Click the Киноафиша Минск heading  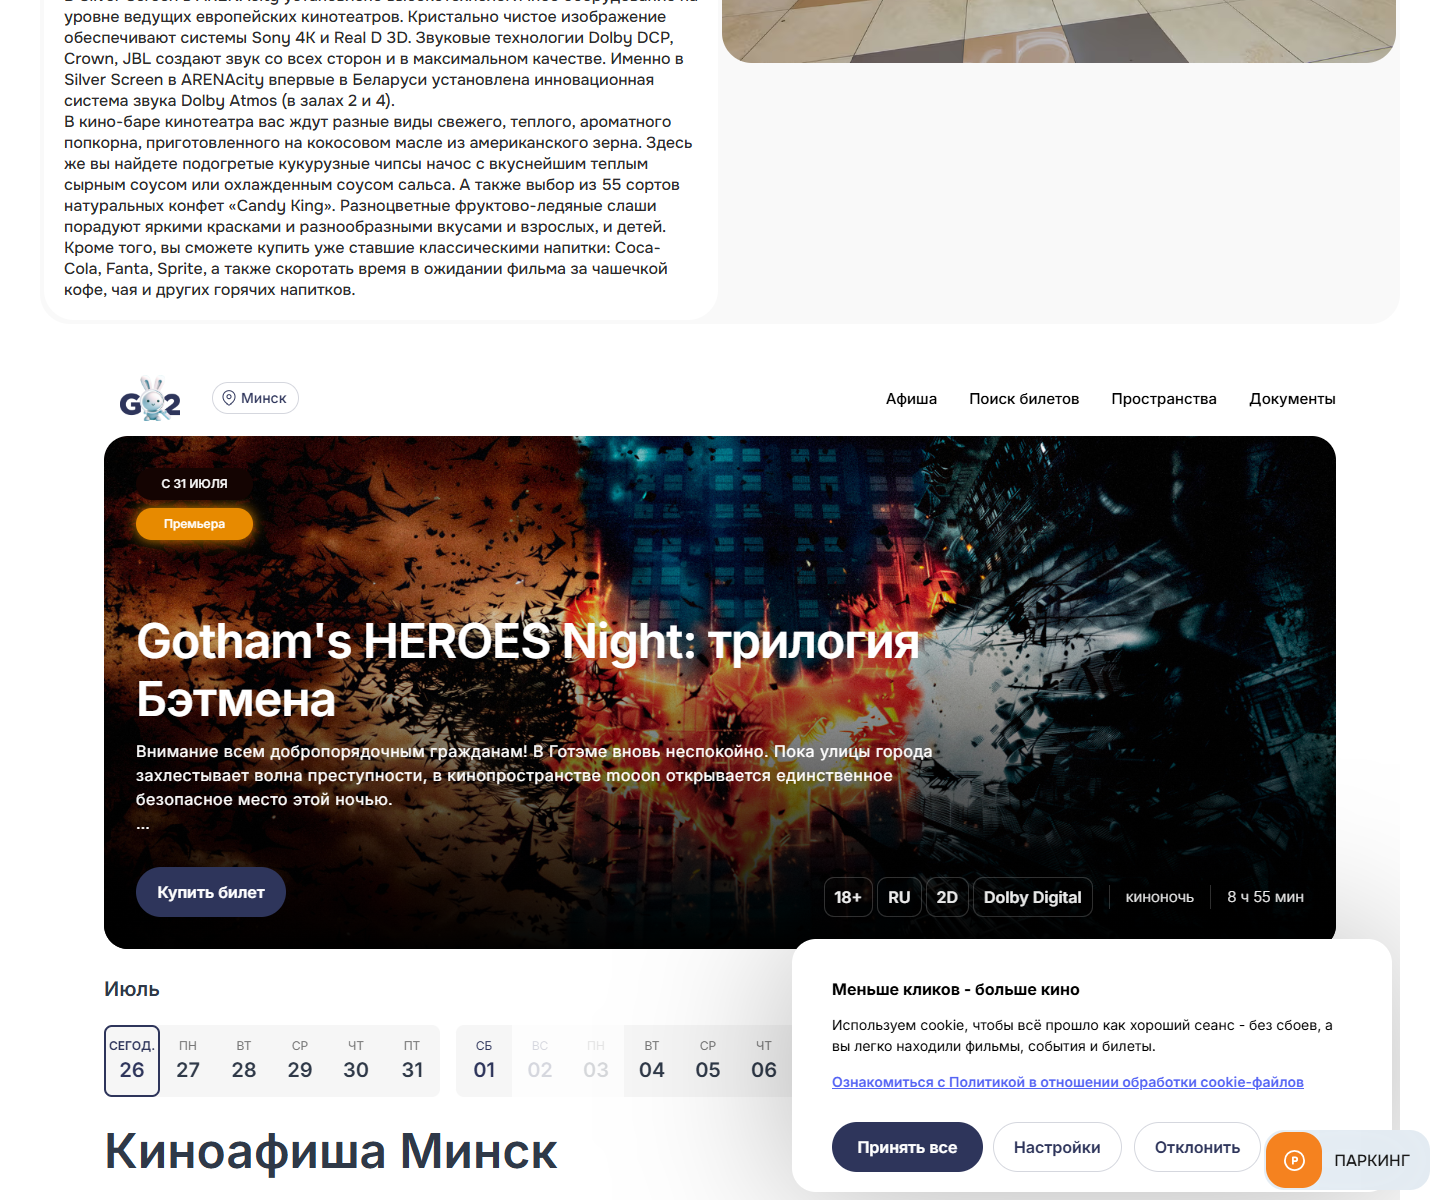point(331,1151)
